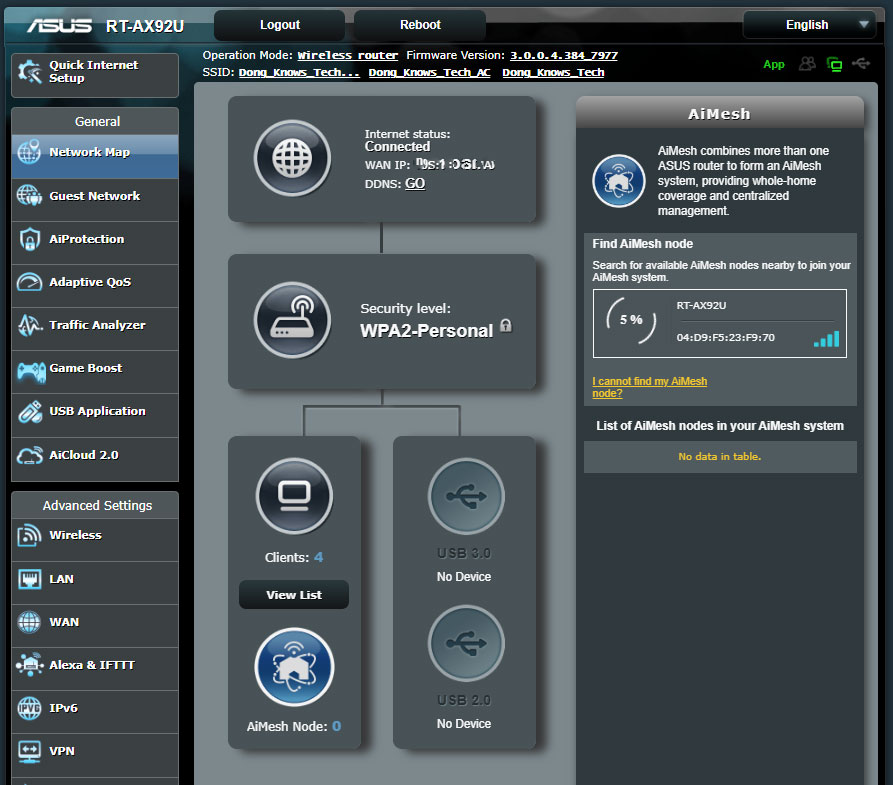The width and height of the screenshot is (893, 785).
Task: Click the 5 % progress circle
Action: pyautogui.click(x=631, y=320)
